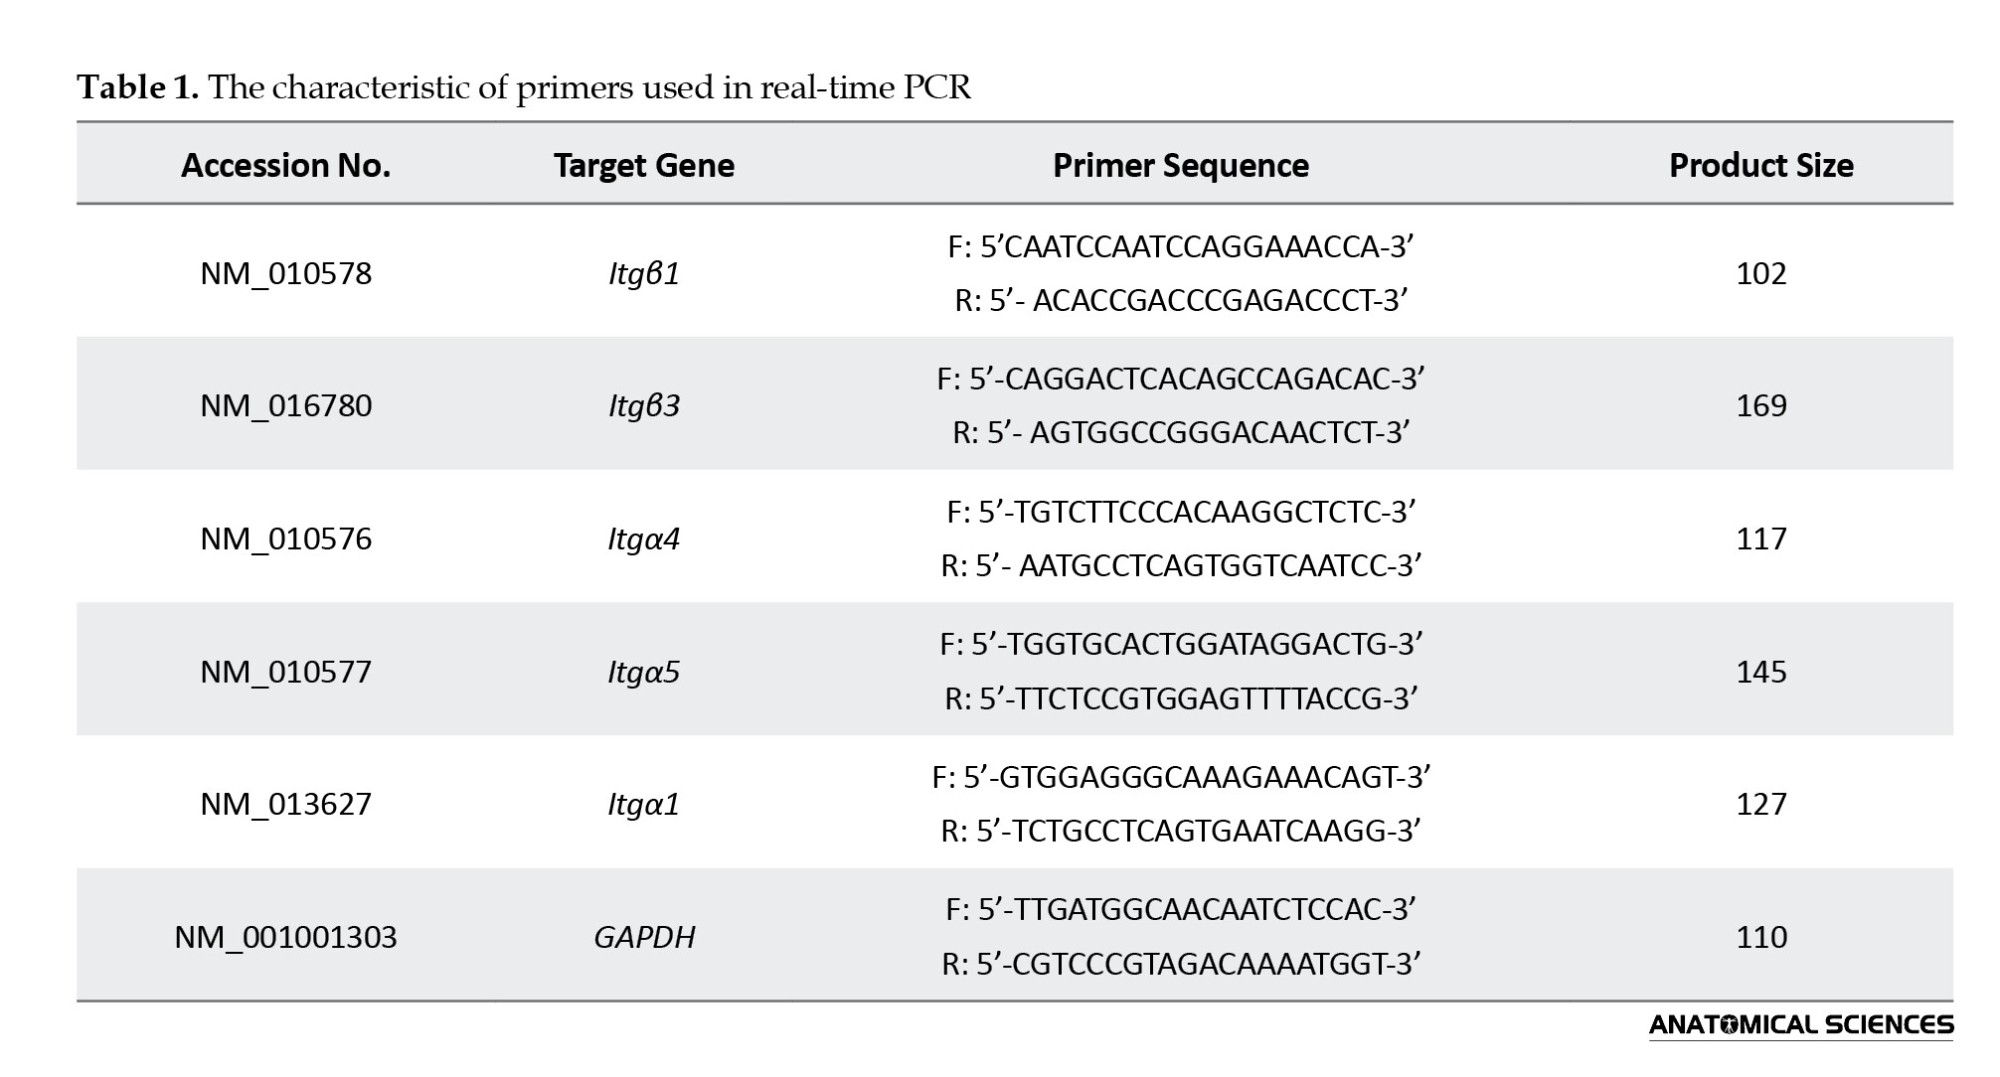Screen dimensions: 2000x1077
Task: Click the Itgβ3 gene name
Action: 644,405
